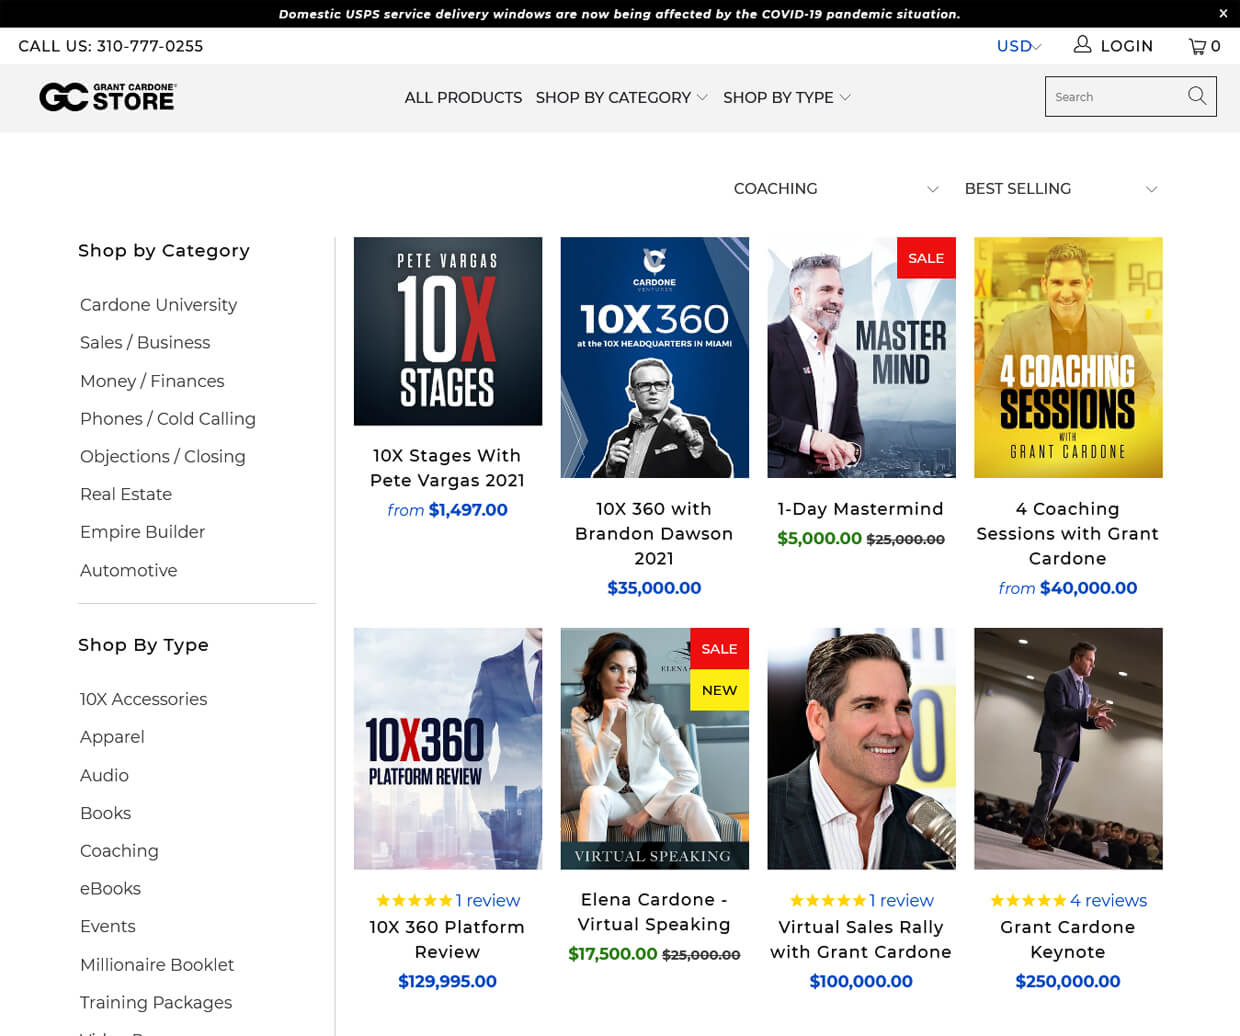Viewport: 1240px width, 1036px height.
Task: Open 10X360 Platform Review product image
Action: (x=448, y=748)
